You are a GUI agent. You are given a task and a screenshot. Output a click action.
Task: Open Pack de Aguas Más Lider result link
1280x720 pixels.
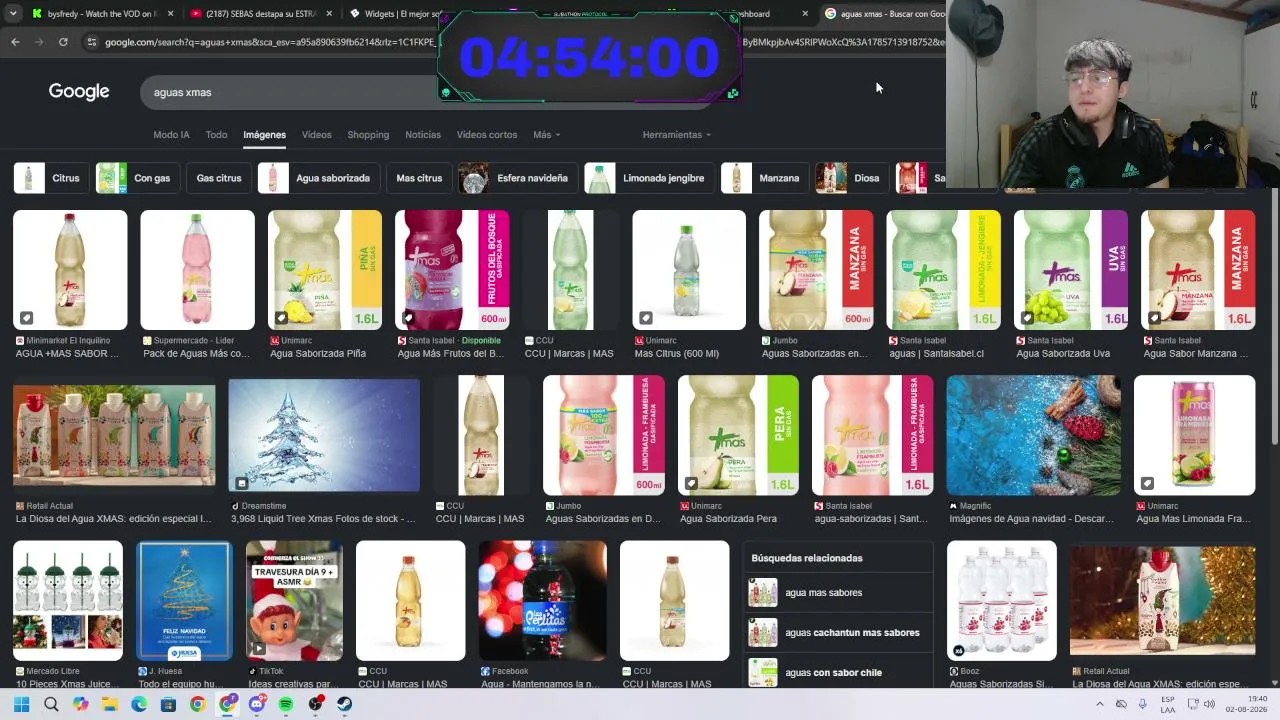tap(197, 354)
